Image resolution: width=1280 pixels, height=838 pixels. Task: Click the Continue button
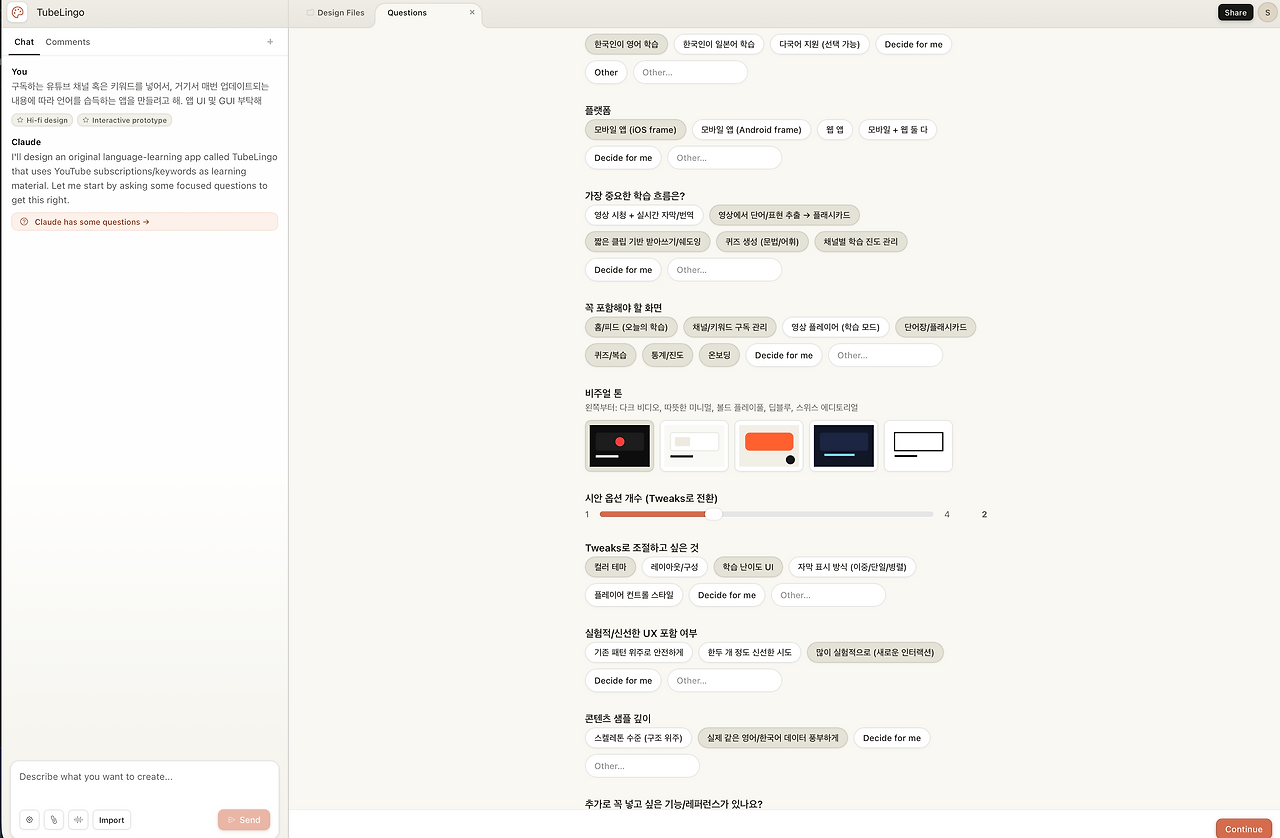click(x=1244, y=829)
